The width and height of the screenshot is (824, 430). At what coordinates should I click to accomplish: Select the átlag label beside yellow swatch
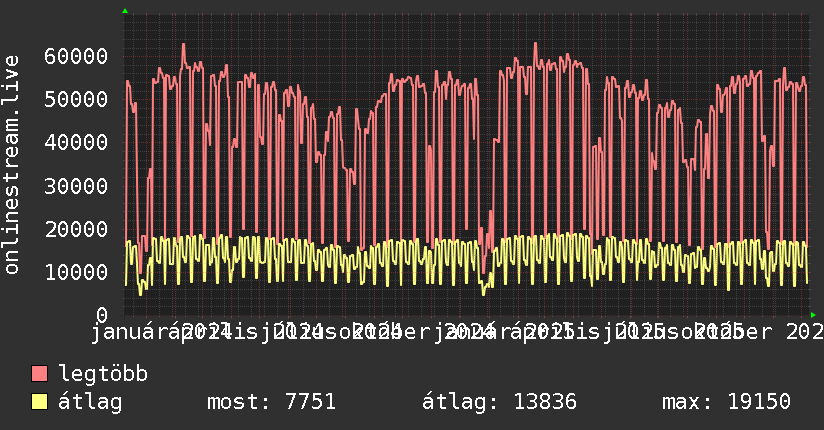[90, 403]
